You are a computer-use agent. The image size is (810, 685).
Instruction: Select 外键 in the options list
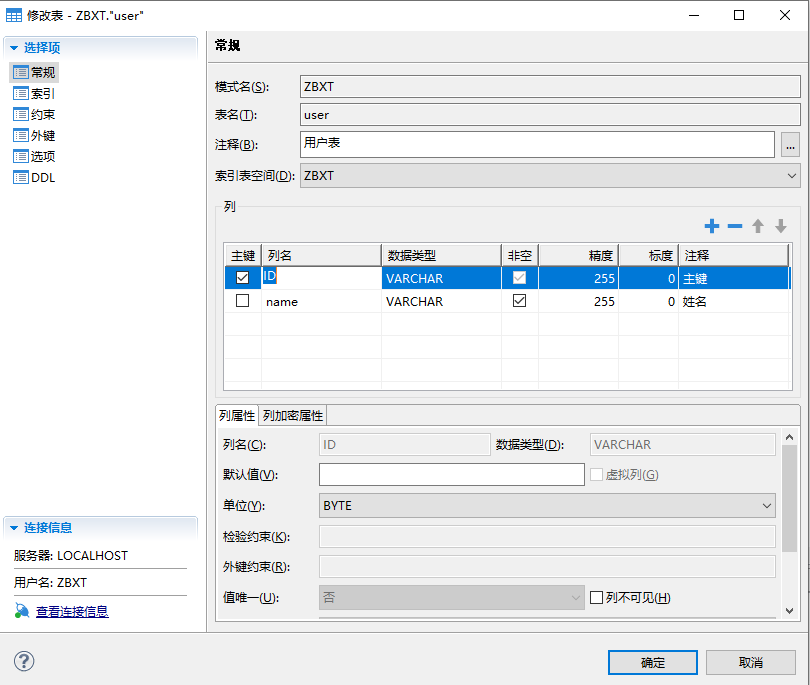pos(43,135)
